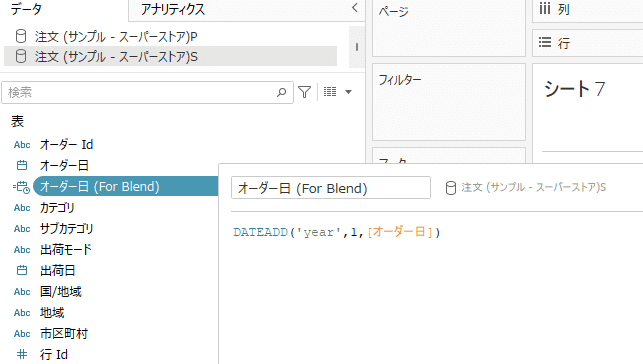Click the Abc type icon beside 地域

[22, 313]
